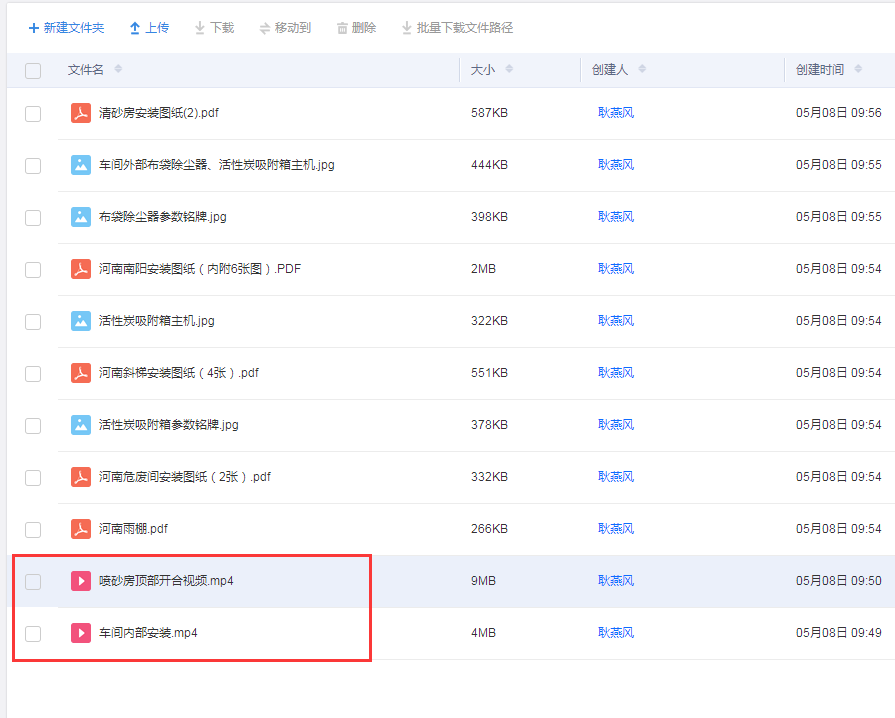Click the image icon of 车间外部布袋除尘器 jpg

(x=80, y=165)
